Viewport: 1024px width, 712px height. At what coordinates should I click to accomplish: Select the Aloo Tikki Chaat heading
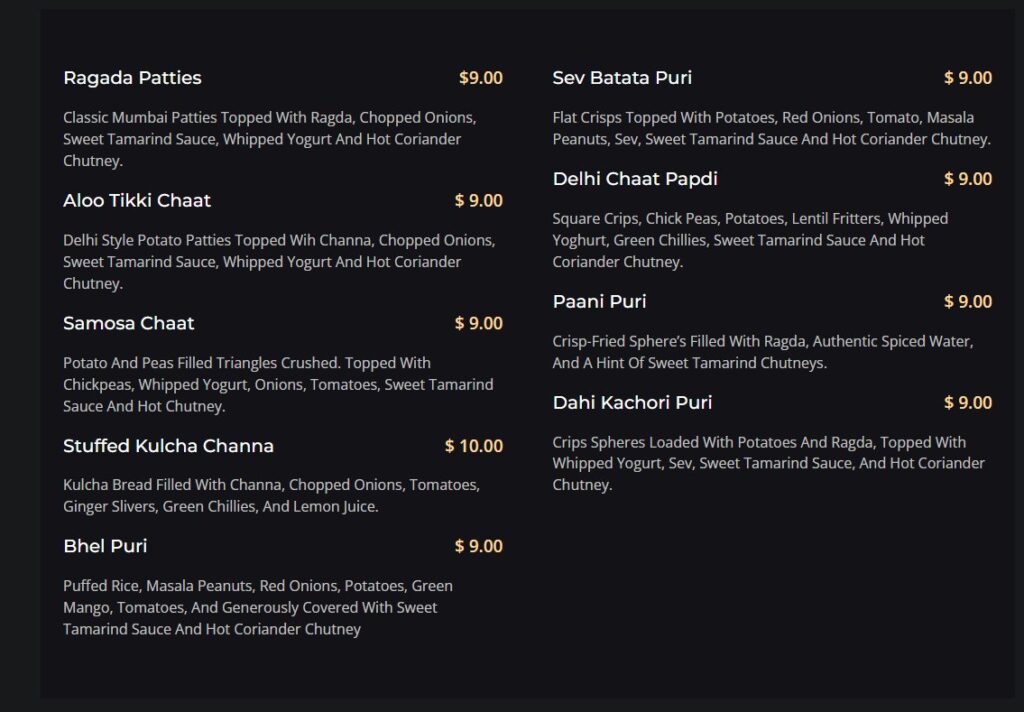click(137, 201)
